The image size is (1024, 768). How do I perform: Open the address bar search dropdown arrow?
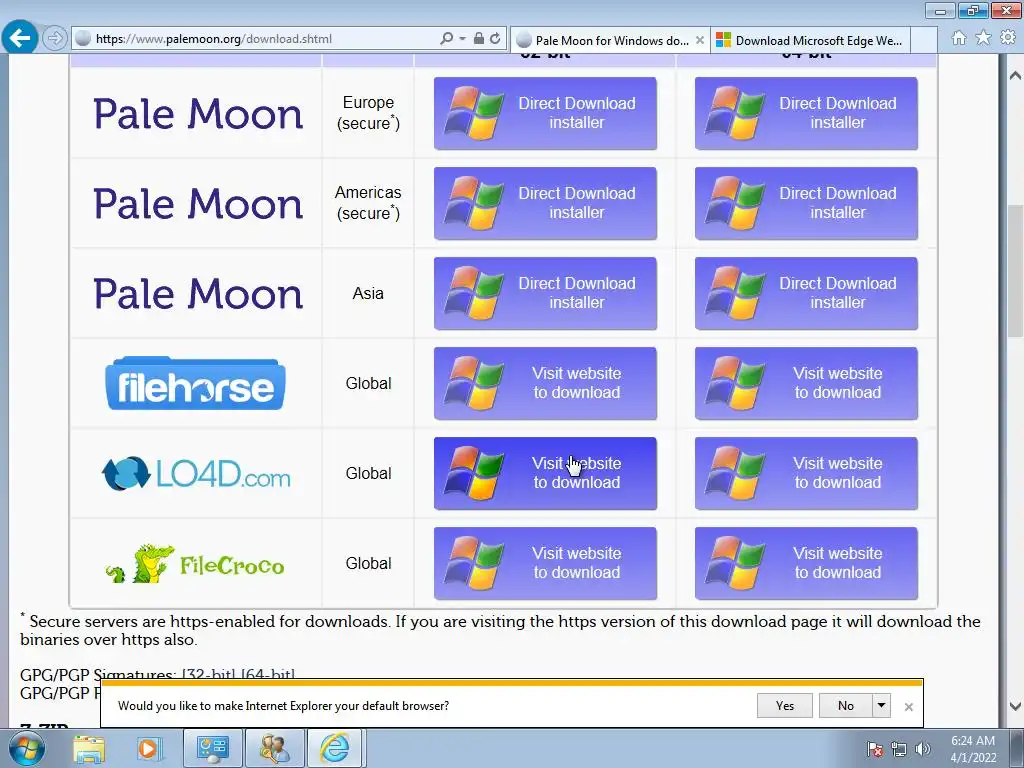[x=462, y=39]
